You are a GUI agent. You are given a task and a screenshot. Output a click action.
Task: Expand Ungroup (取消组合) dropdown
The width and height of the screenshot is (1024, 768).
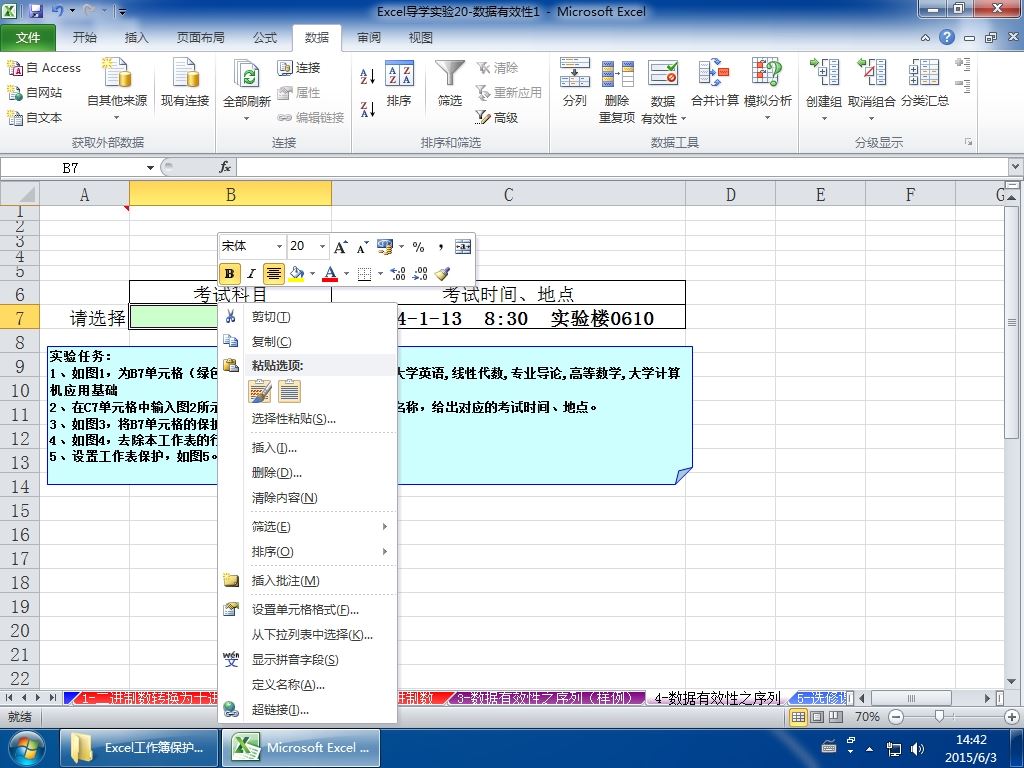tap(871, 119)
